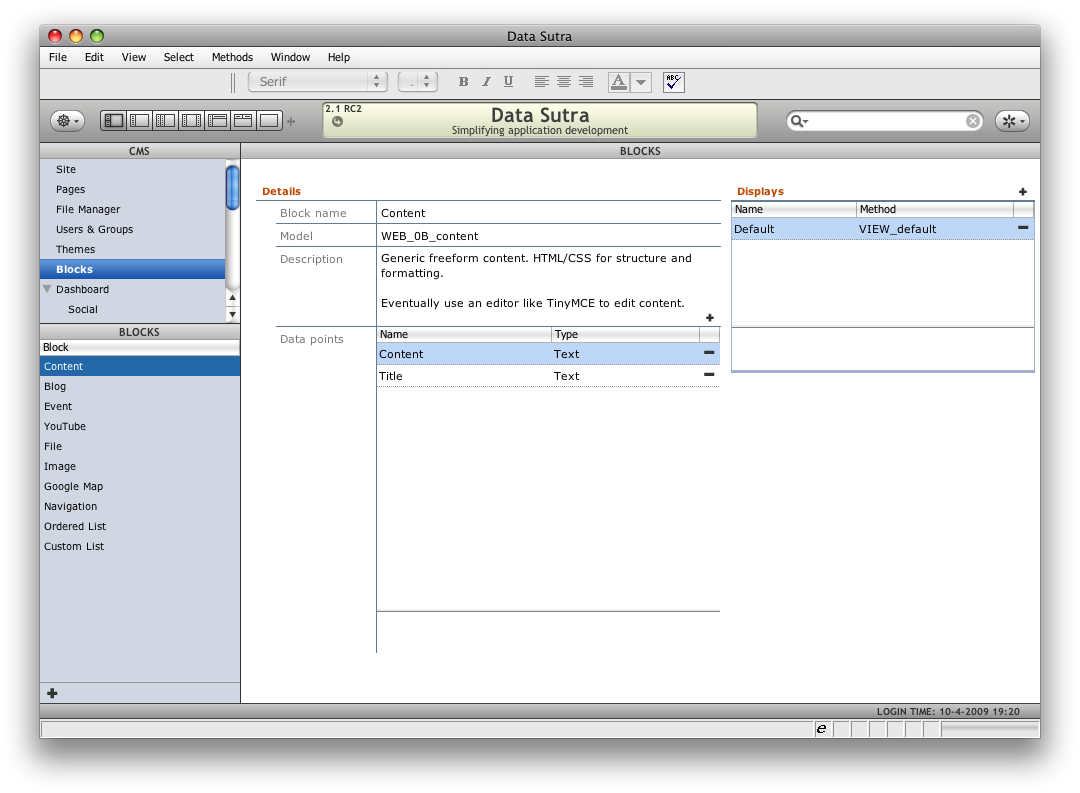1080x793 pixels.
Task: Select the third layout view icon
Action: (165, 121)
